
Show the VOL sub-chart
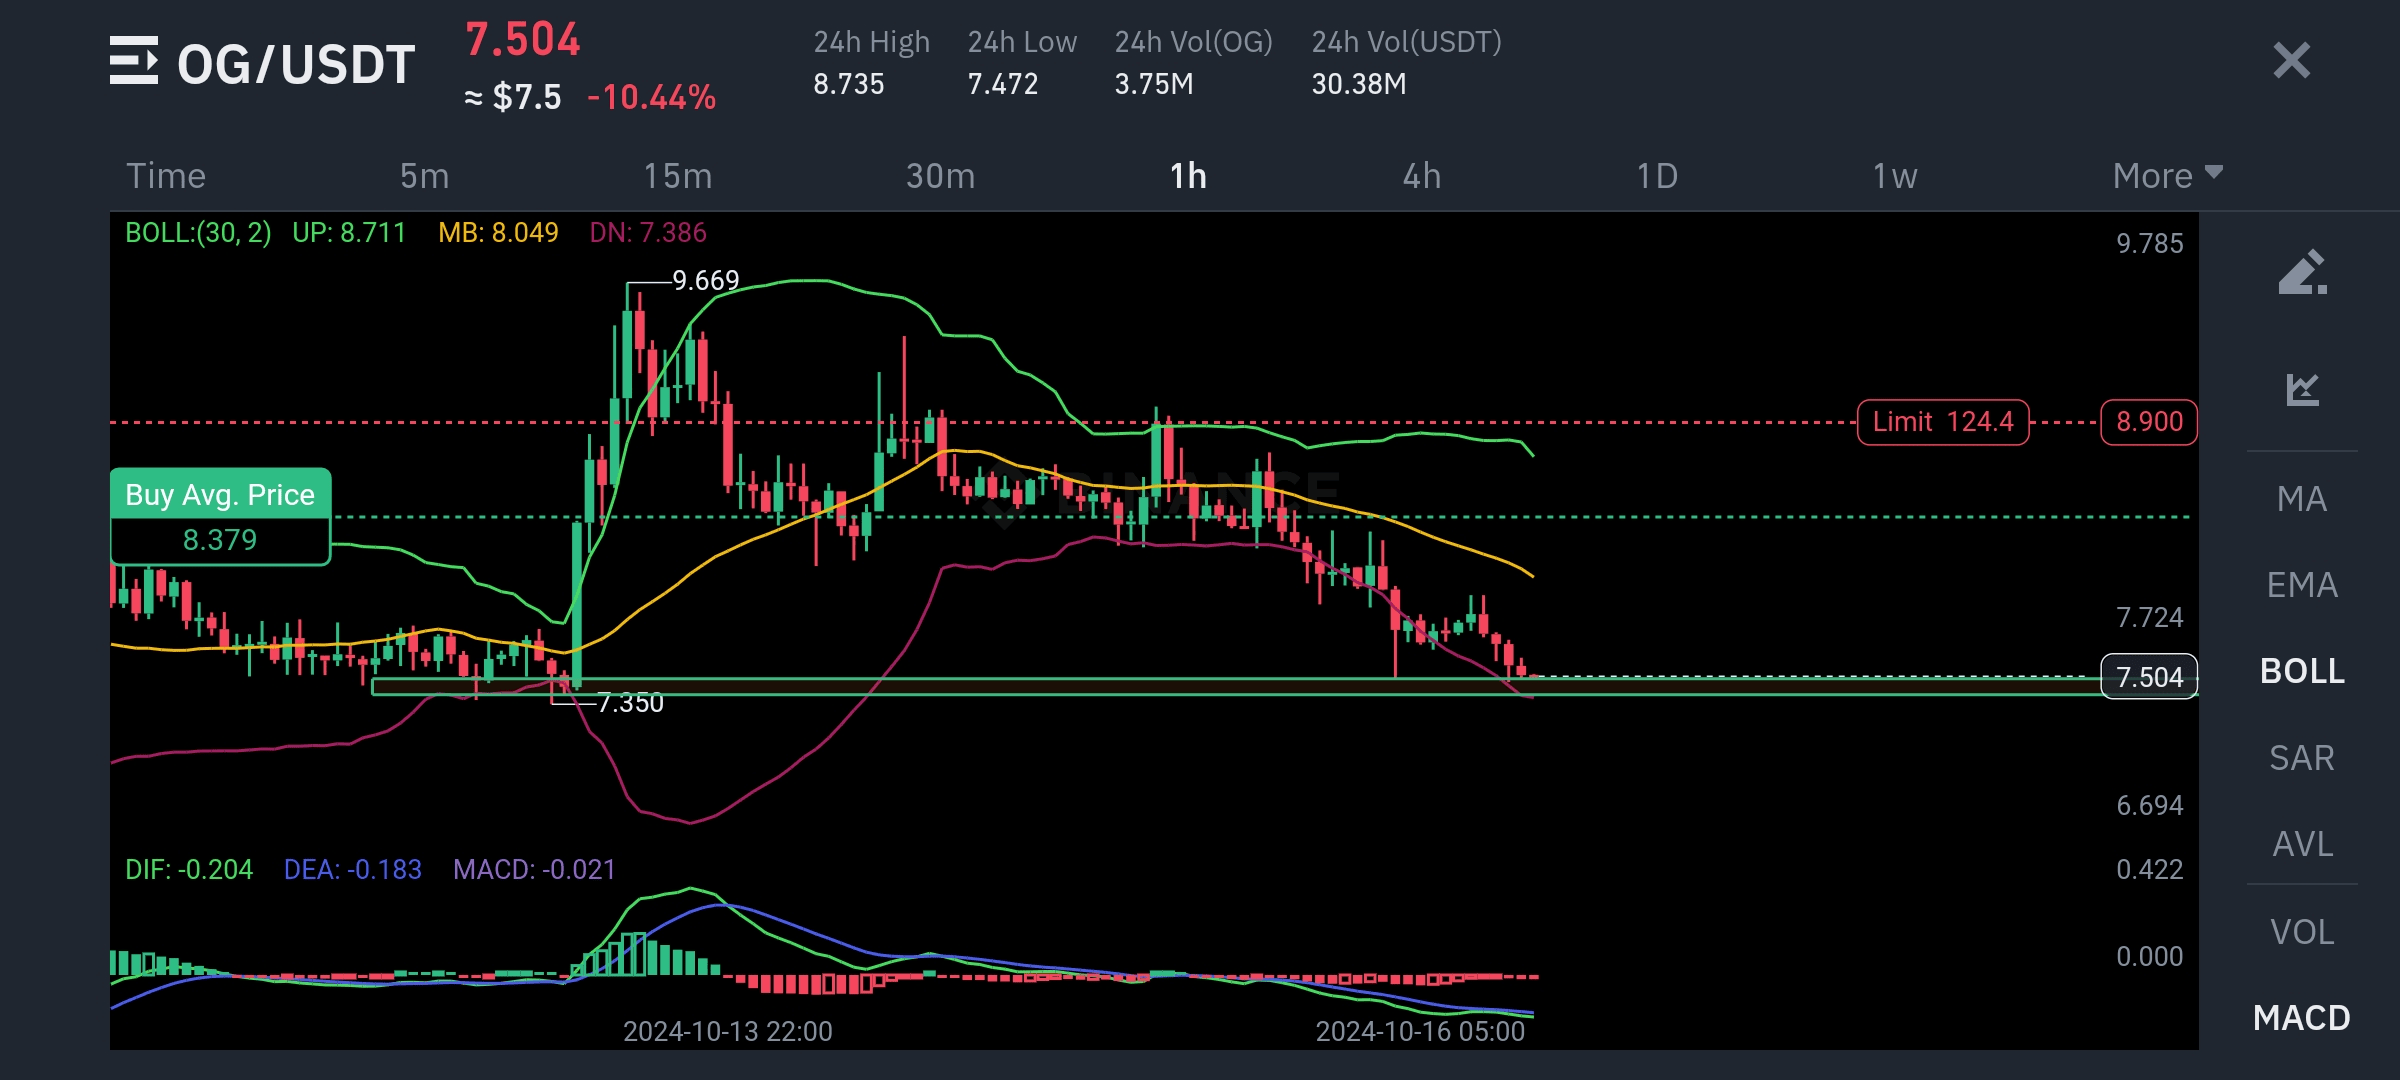click(x=2302, y=932)
